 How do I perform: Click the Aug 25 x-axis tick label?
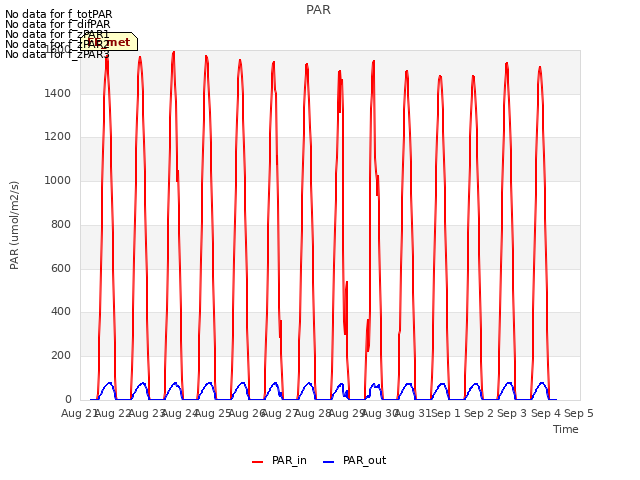tap(212, 413)
